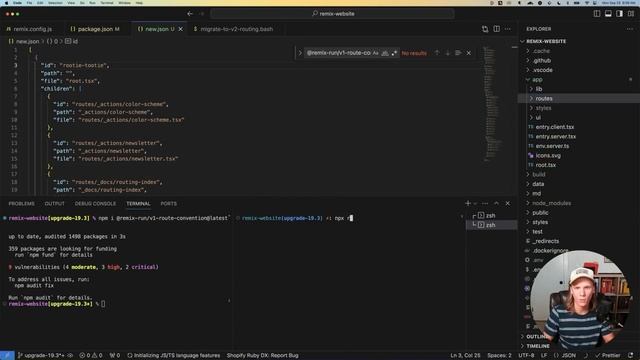Maximize the terminal panel size

point(496,203)
